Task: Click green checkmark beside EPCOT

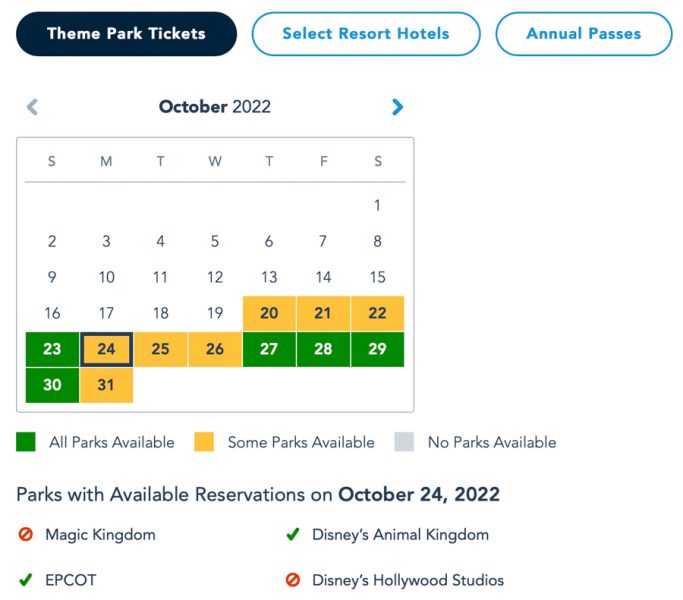Action: coord(26,580)
